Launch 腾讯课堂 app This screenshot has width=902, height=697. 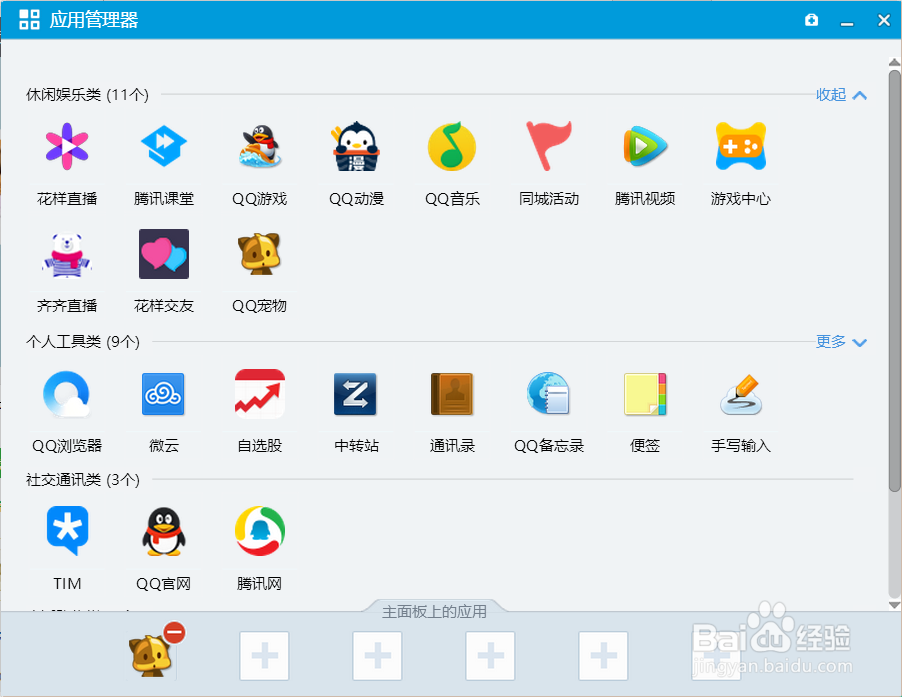click(164, 147)
